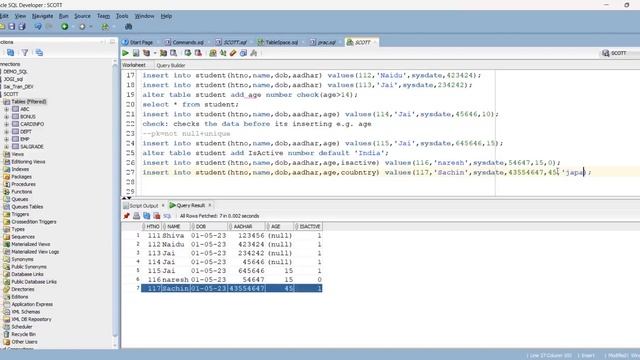Show the SQL for the query result
Viewport: 640px width, 360px height.
tap(167, 216)
